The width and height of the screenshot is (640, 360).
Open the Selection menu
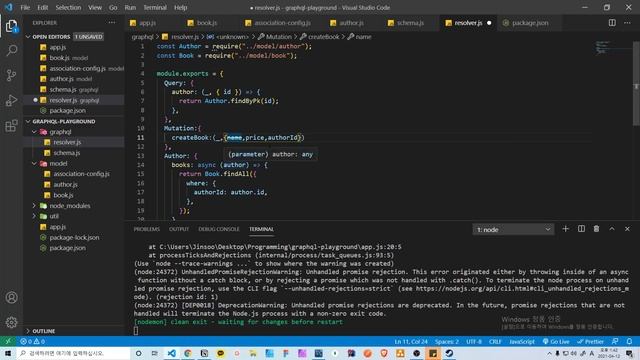click(68, 7)
